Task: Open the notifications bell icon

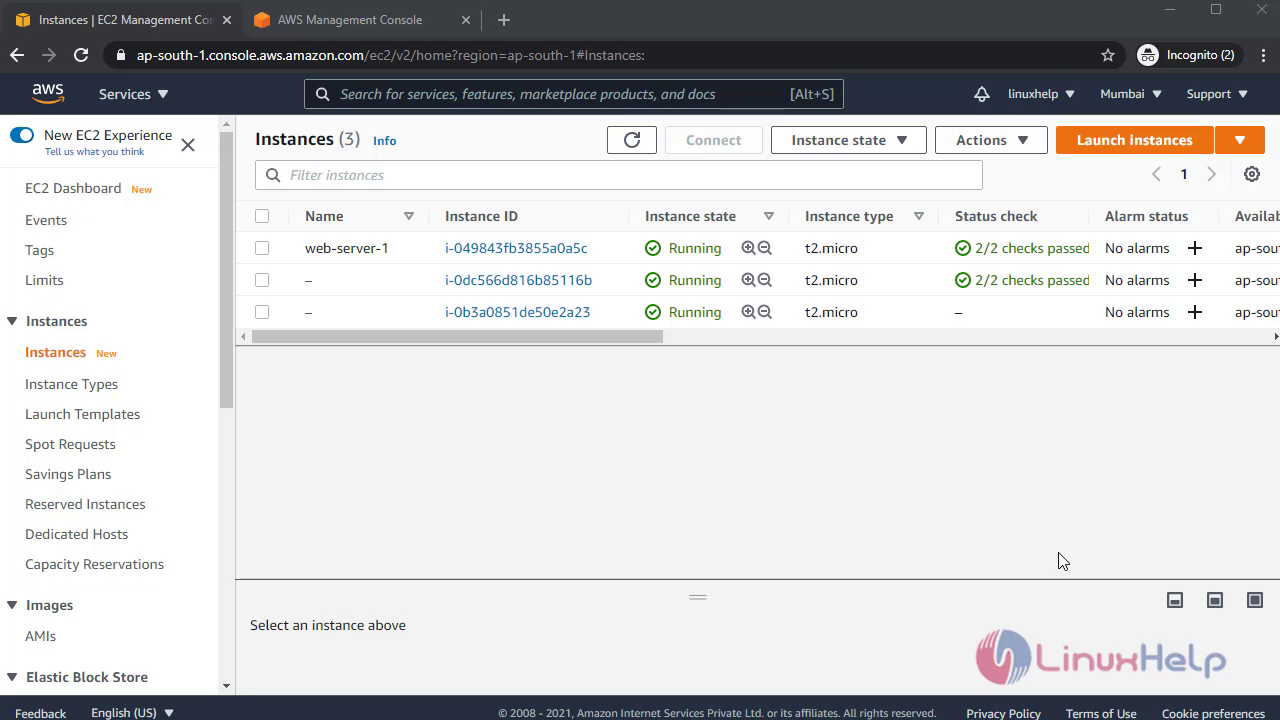Action: (982, 94)
